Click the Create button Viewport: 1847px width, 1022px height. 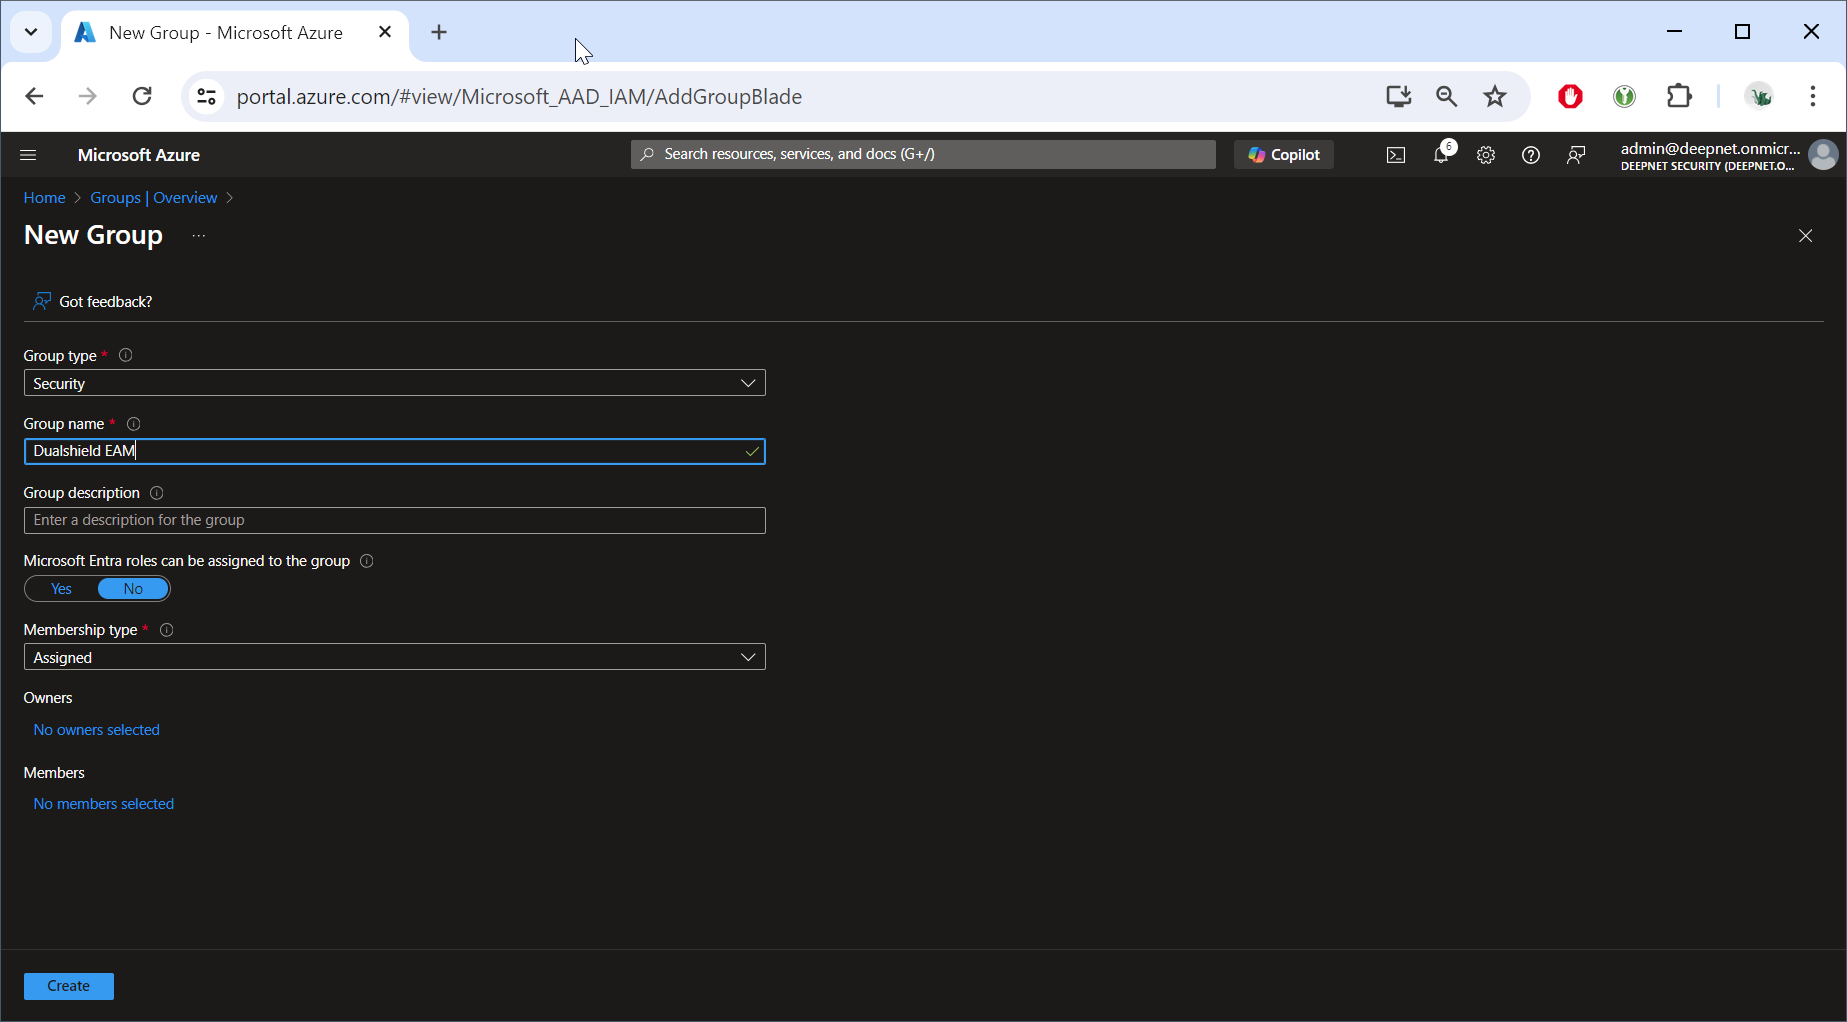coord(68,986)
